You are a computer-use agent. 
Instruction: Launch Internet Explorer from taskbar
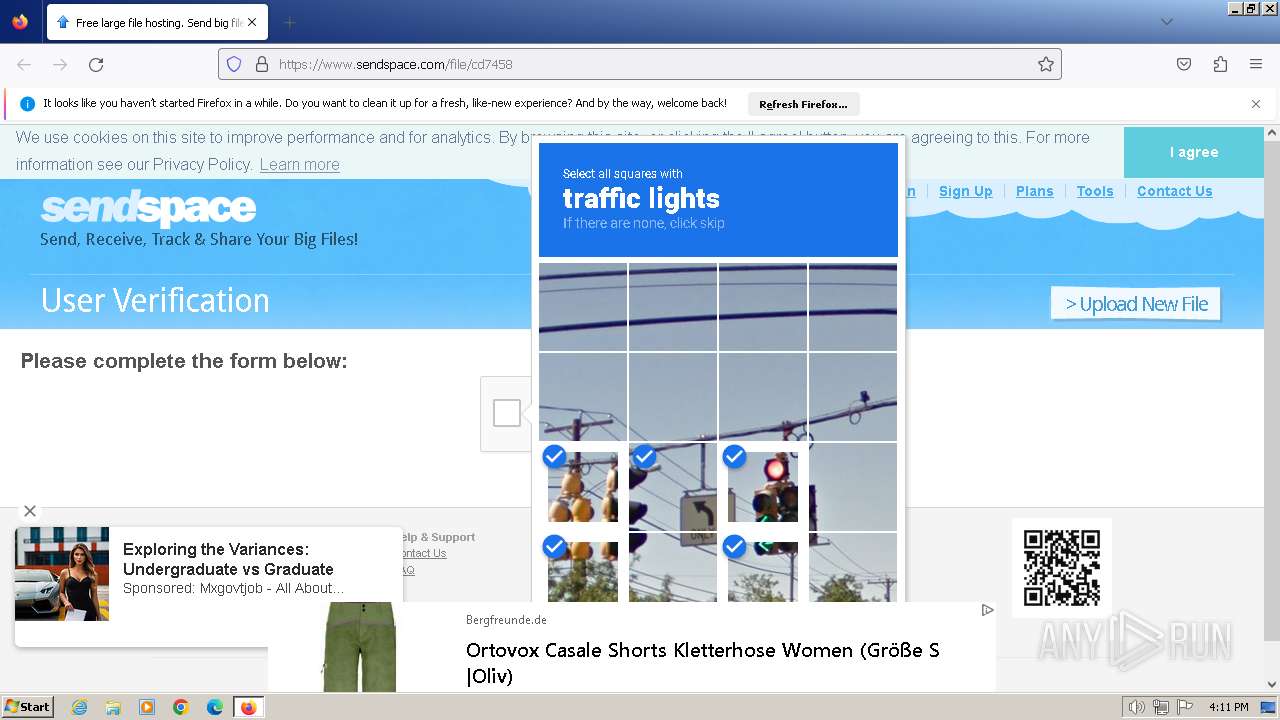pos(79,707)
